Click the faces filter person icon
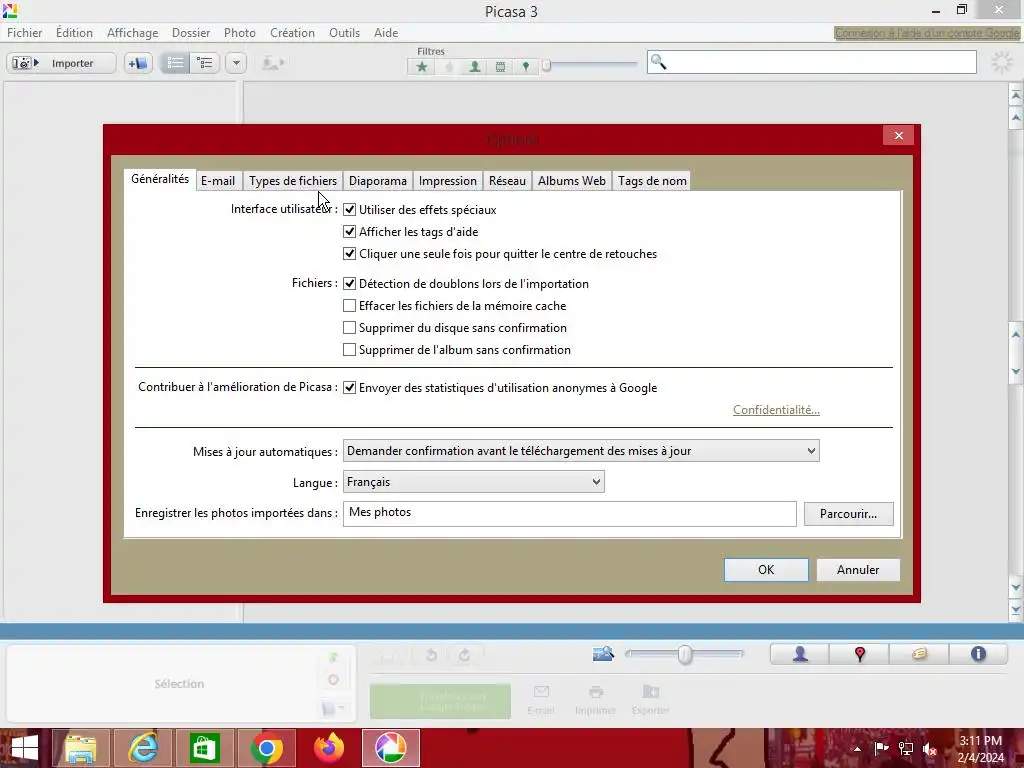 pyautogui.click(x=475, y=67)
